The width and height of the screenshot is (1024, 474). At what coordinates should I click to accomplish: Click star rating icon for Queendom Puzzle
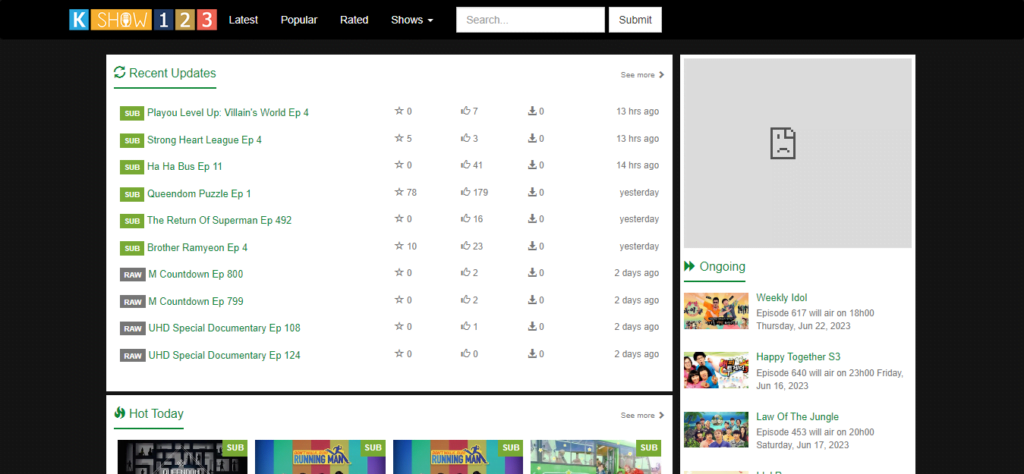tap(399, 192)
